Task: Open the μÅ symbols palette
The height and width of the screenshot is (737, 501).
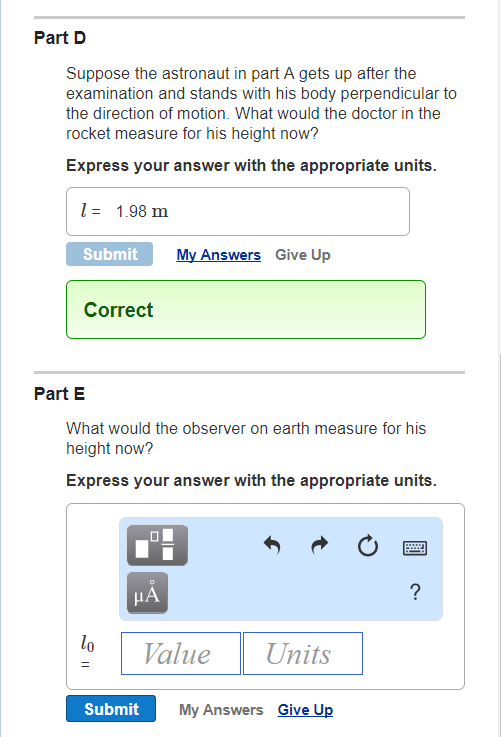Action: 147,593
